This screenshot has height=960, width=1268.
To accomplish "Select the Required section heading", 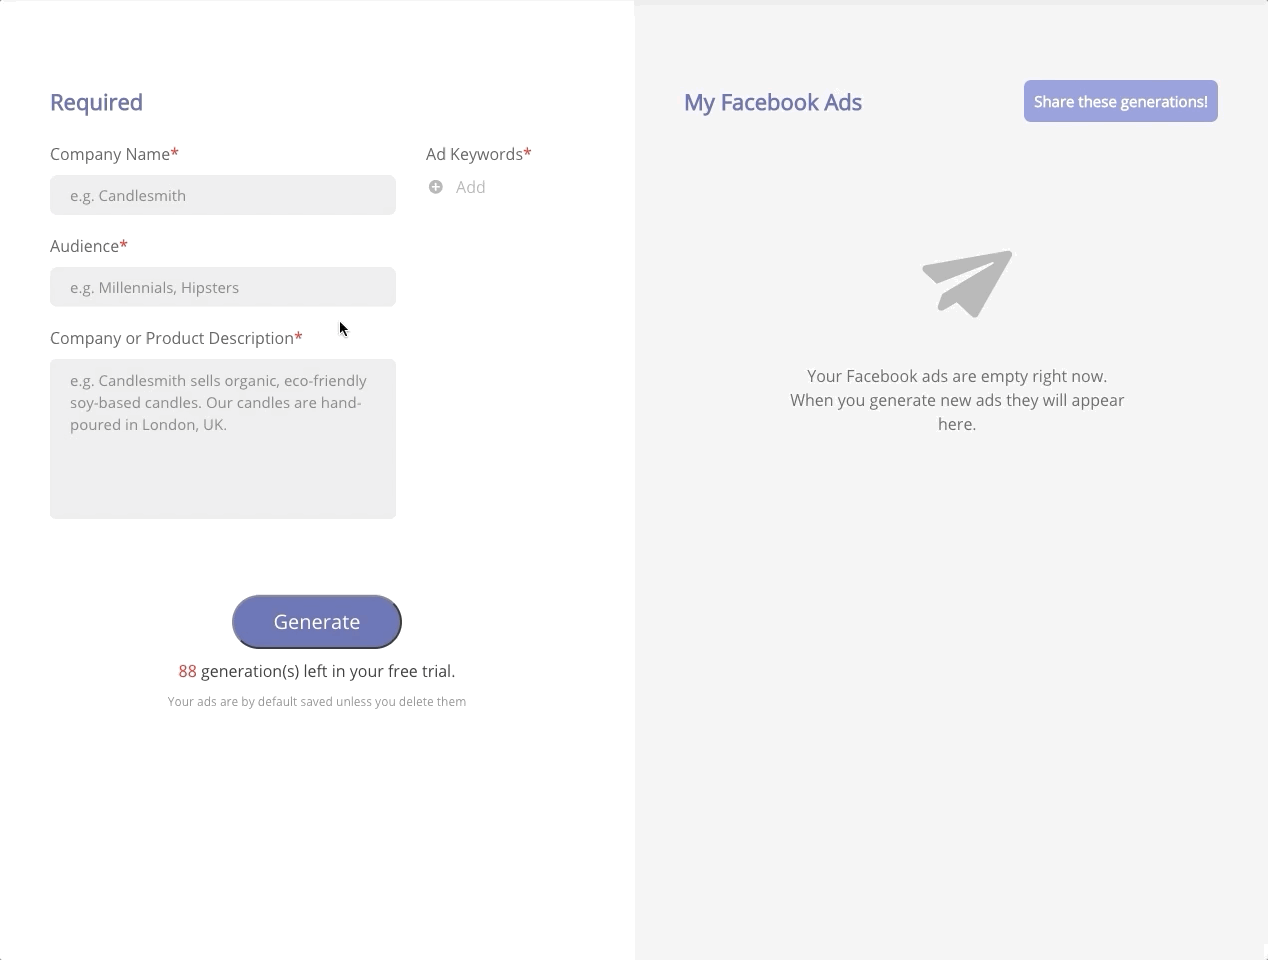I will (x=96, y=102).
